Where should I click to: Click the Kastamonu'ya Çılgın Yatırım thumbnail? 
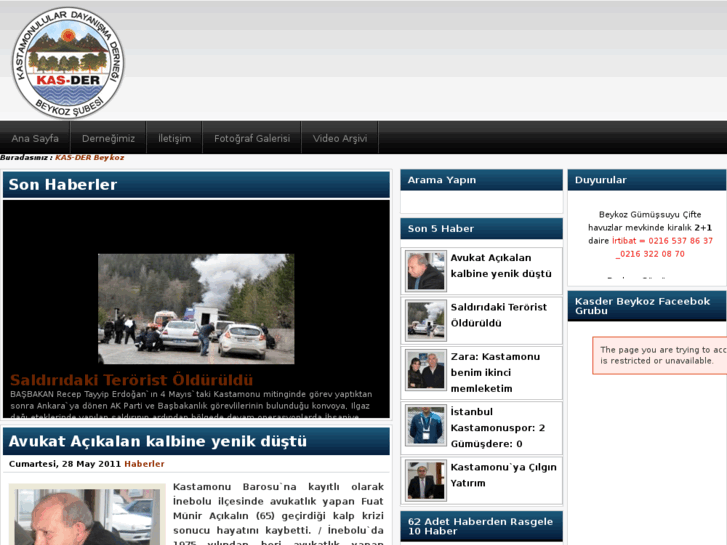[426, 481]
